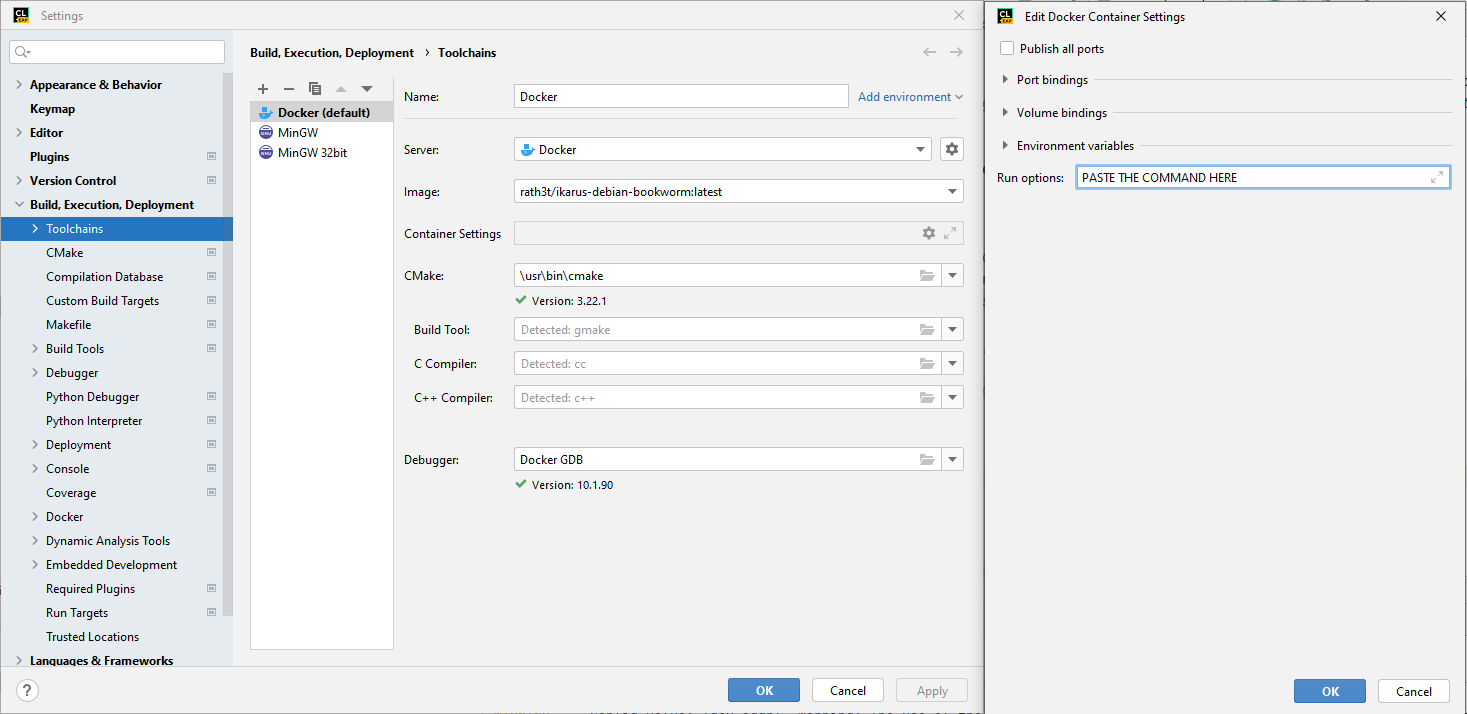The width and height of the screenshot is (1467, 714).
Task: Click the Run options input field
Action: point(1263,177)
